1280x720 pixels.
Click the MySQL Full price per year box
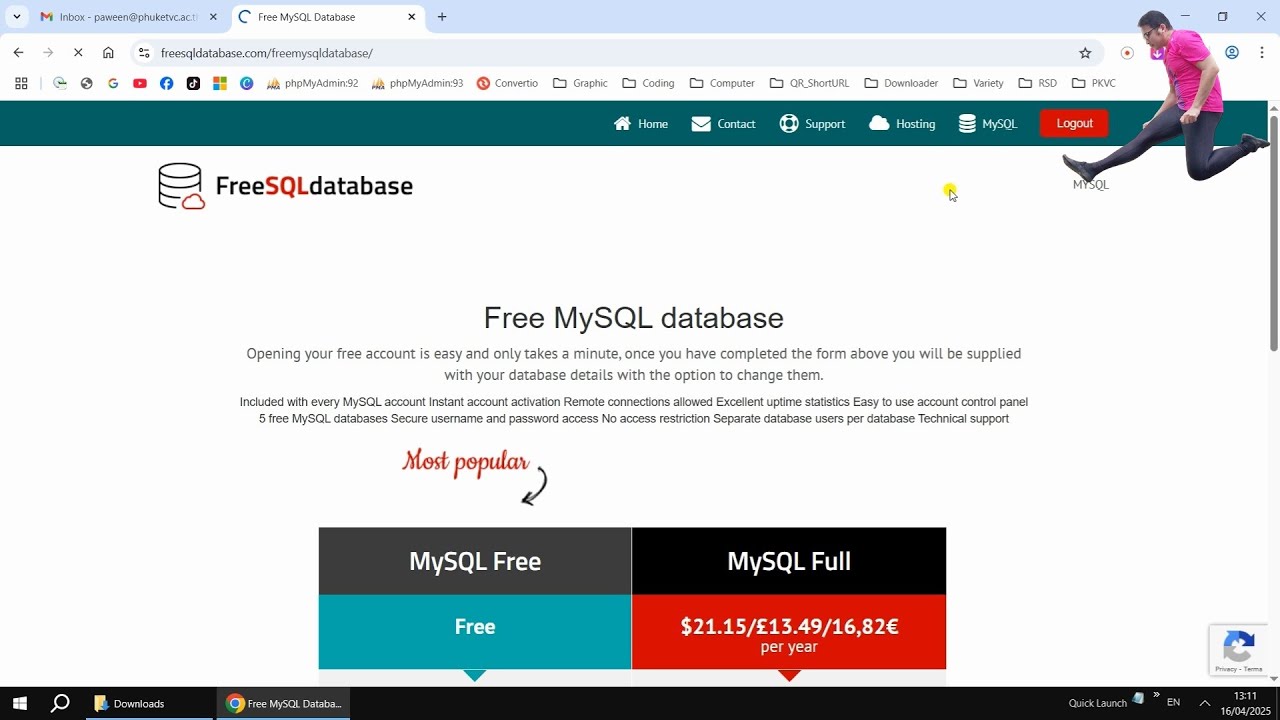point(789,632)
